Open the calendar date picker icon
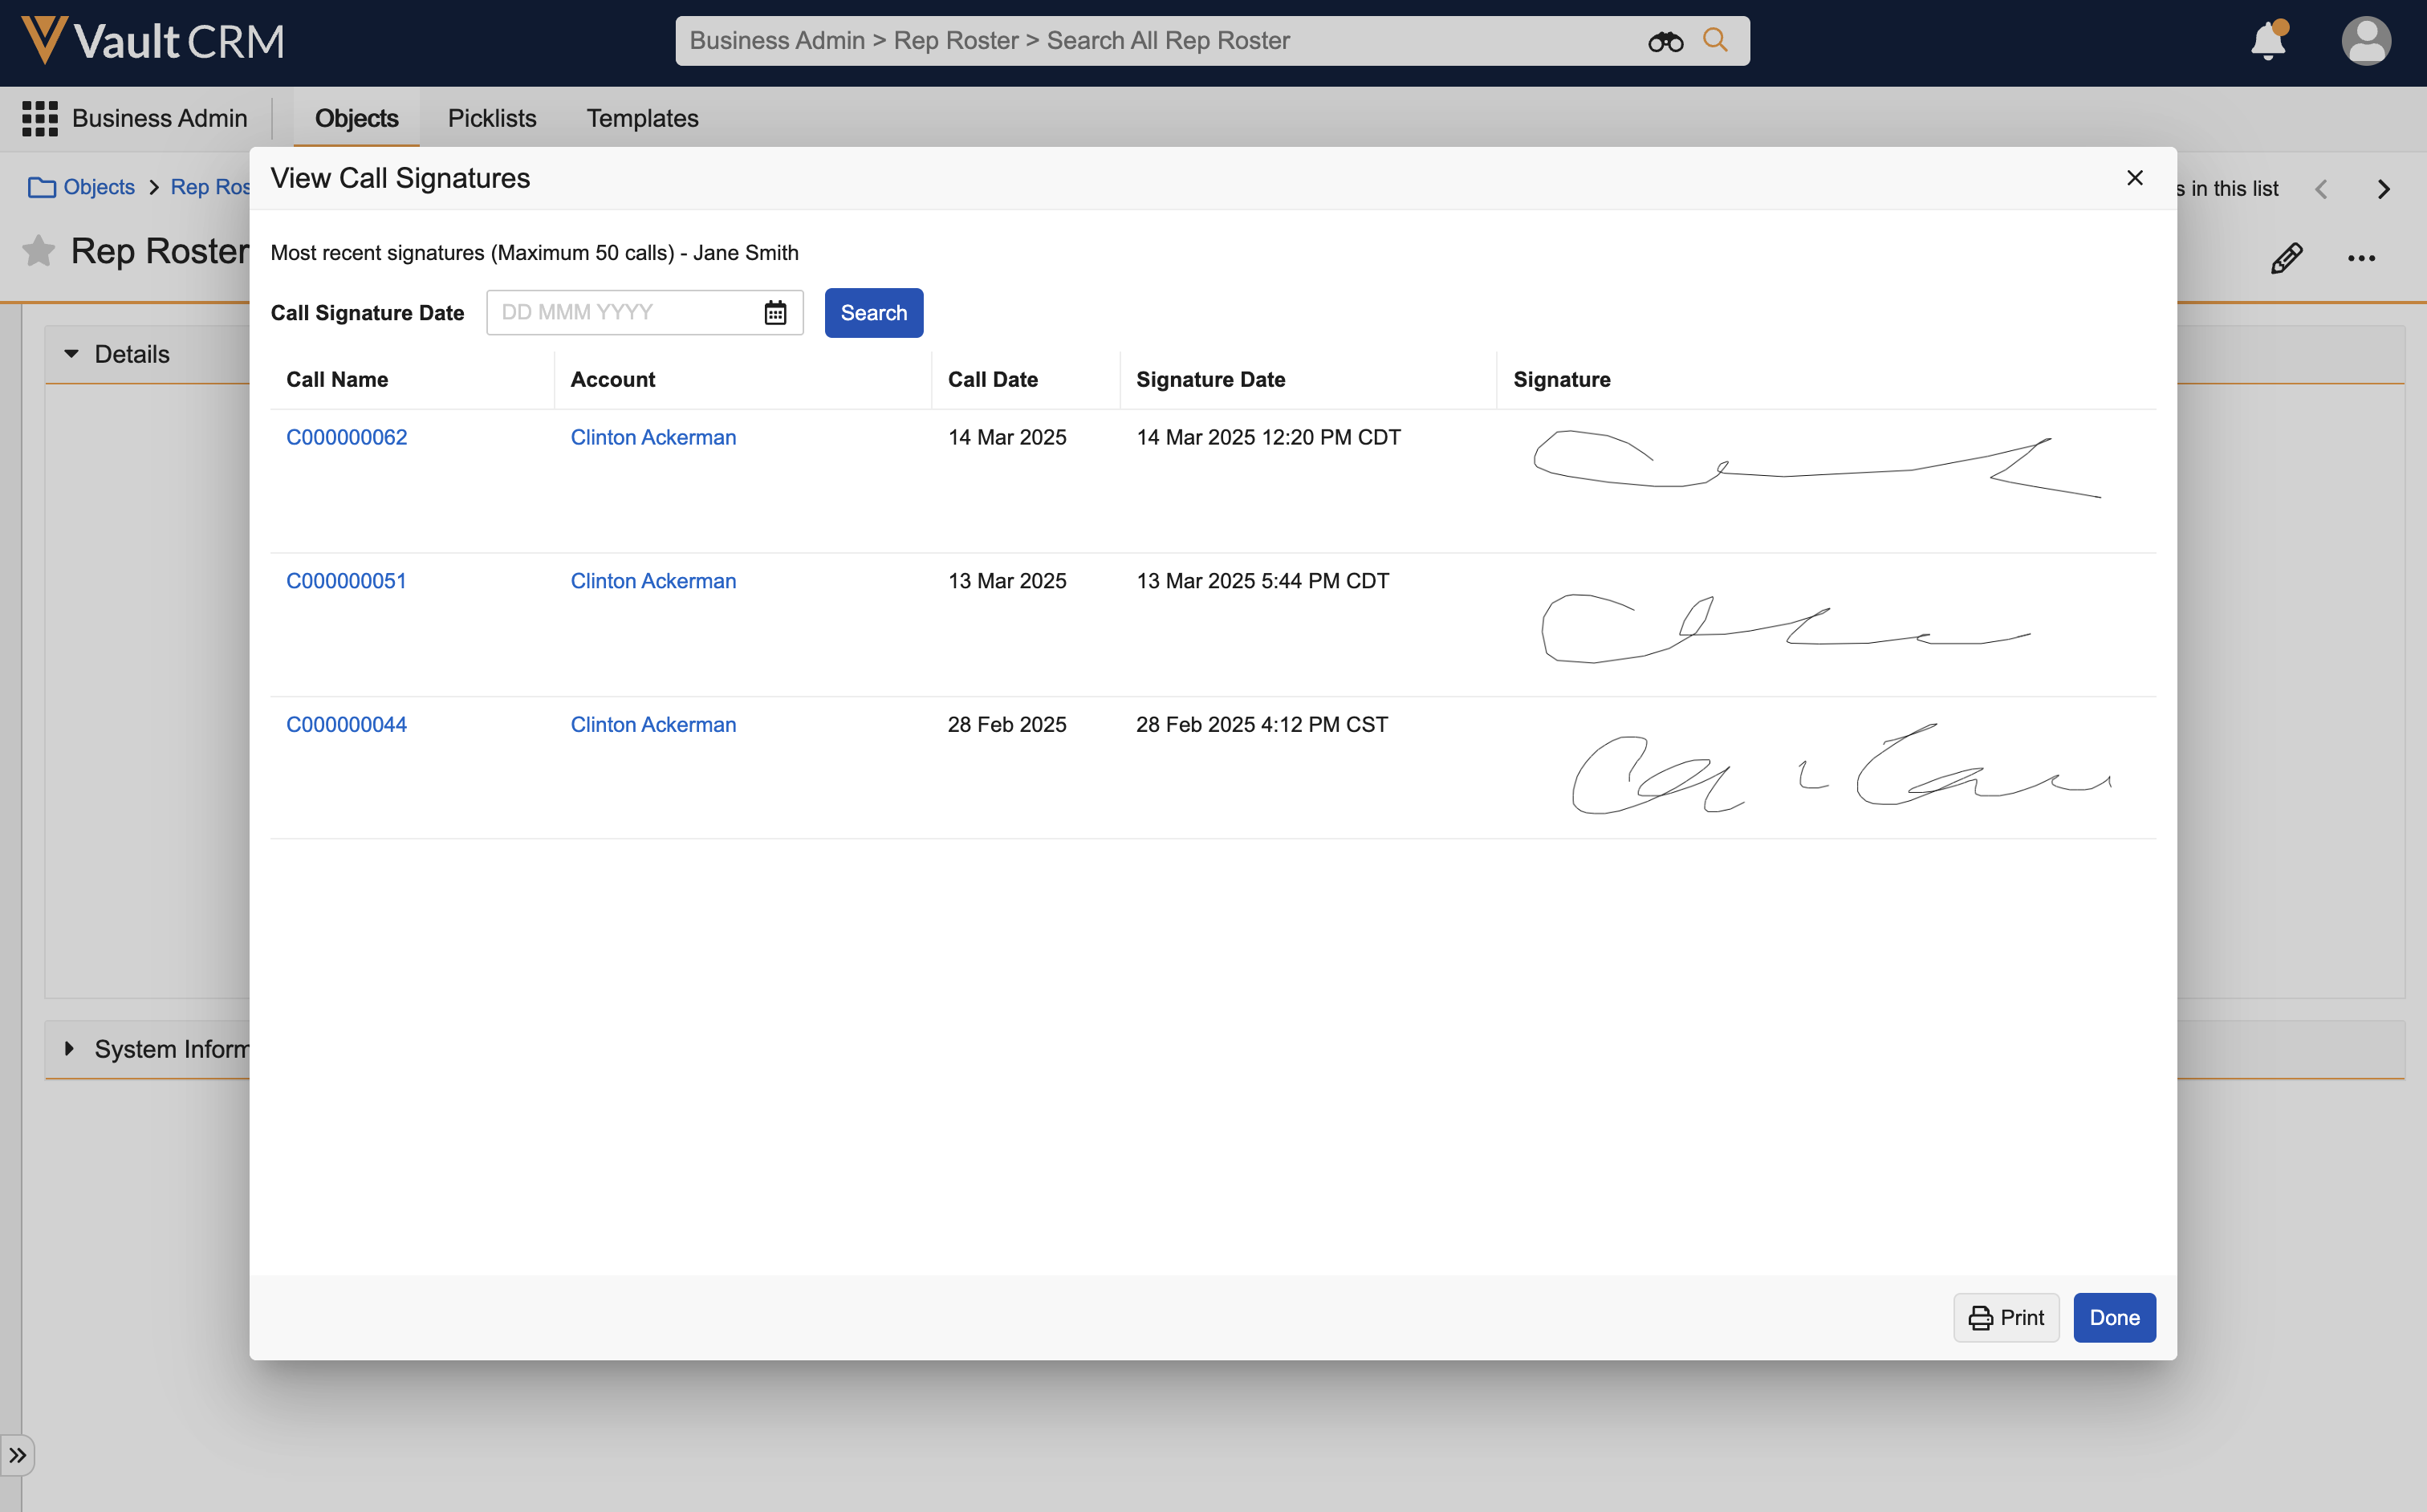Screen dimensions: 2427x1512 pyautogui.click(x=775, y=313)
